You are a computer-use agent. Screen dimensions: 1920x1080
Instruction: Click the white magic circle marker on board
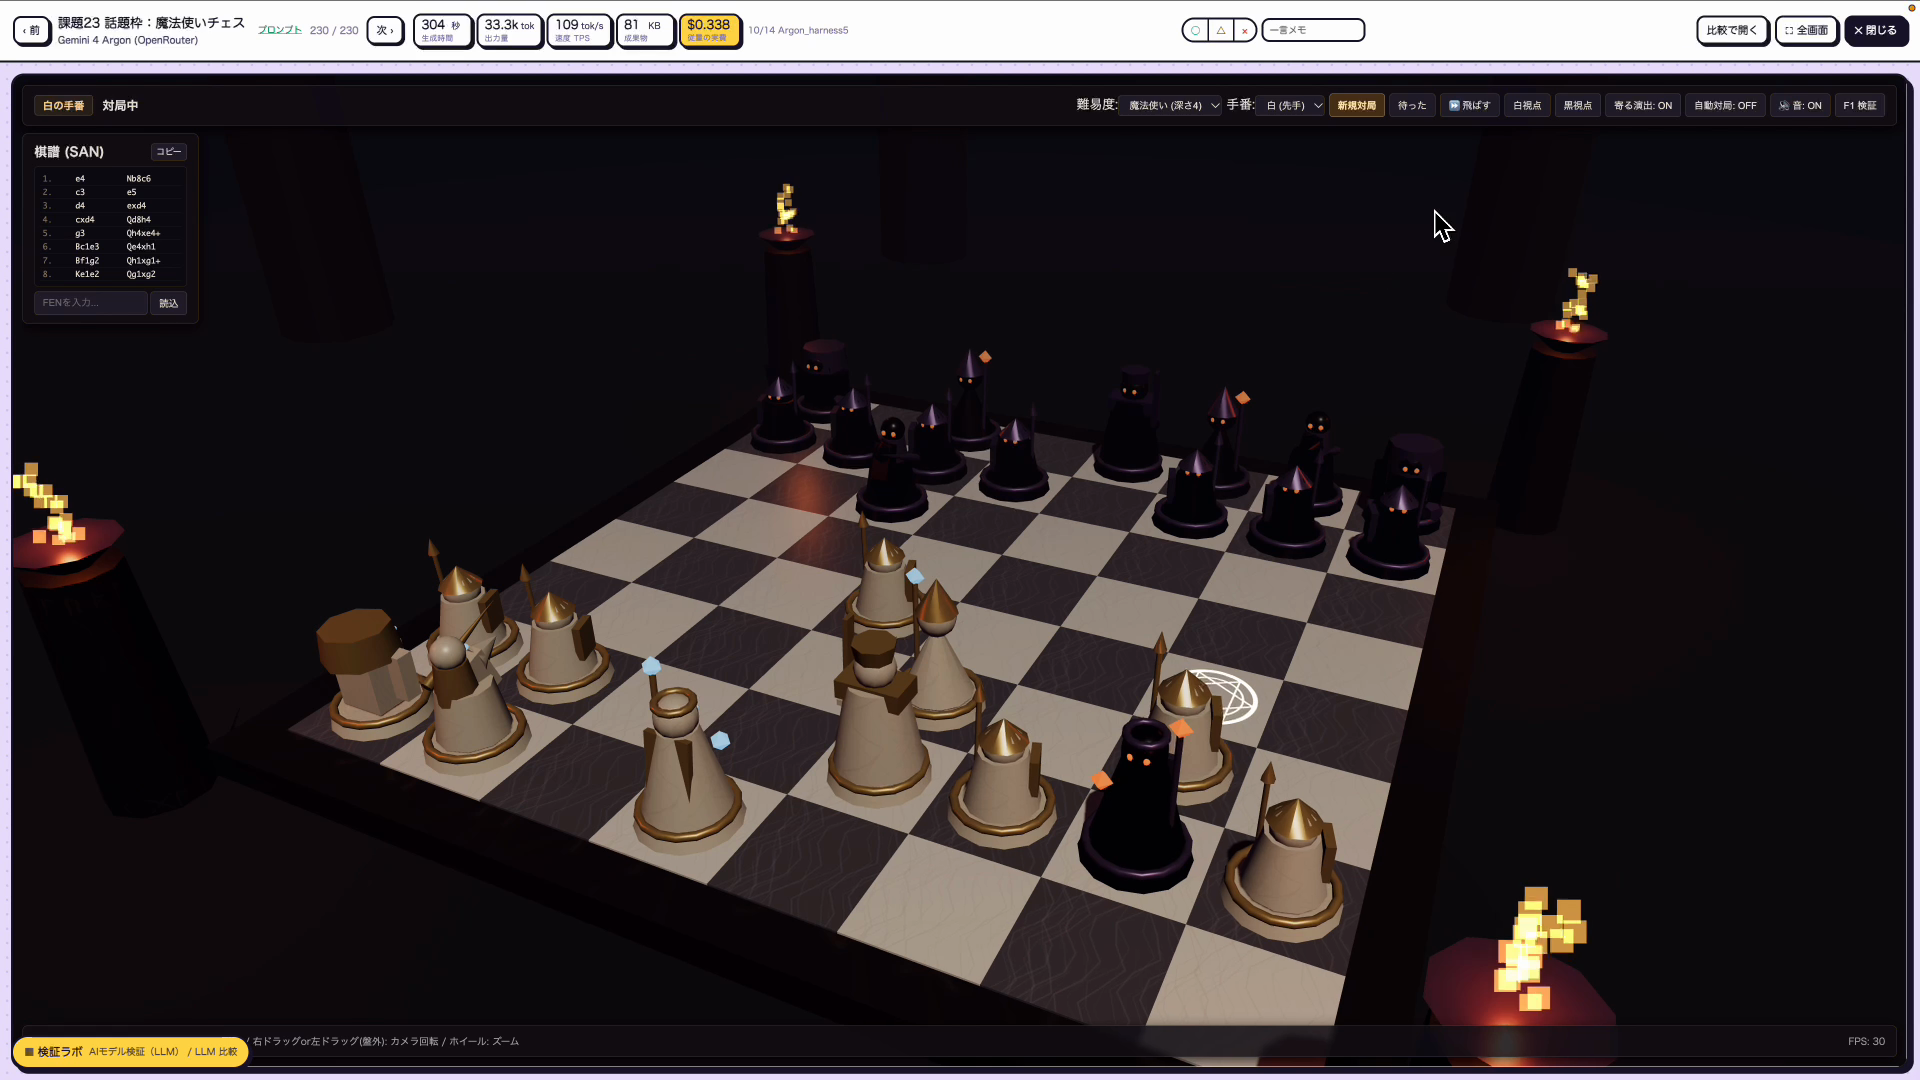(1228, 696)
